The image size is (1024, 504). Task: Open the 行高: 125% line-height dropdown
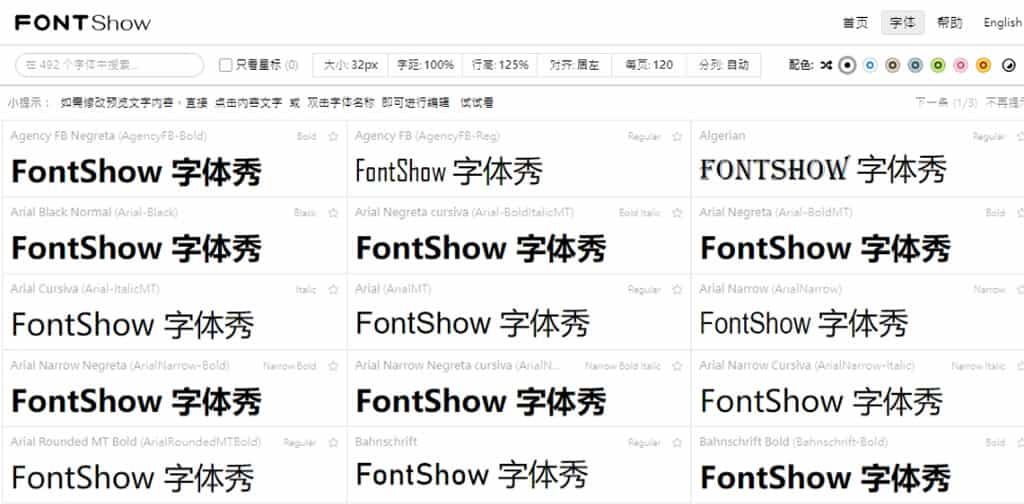pyautogui.click(x=500, y=65)
